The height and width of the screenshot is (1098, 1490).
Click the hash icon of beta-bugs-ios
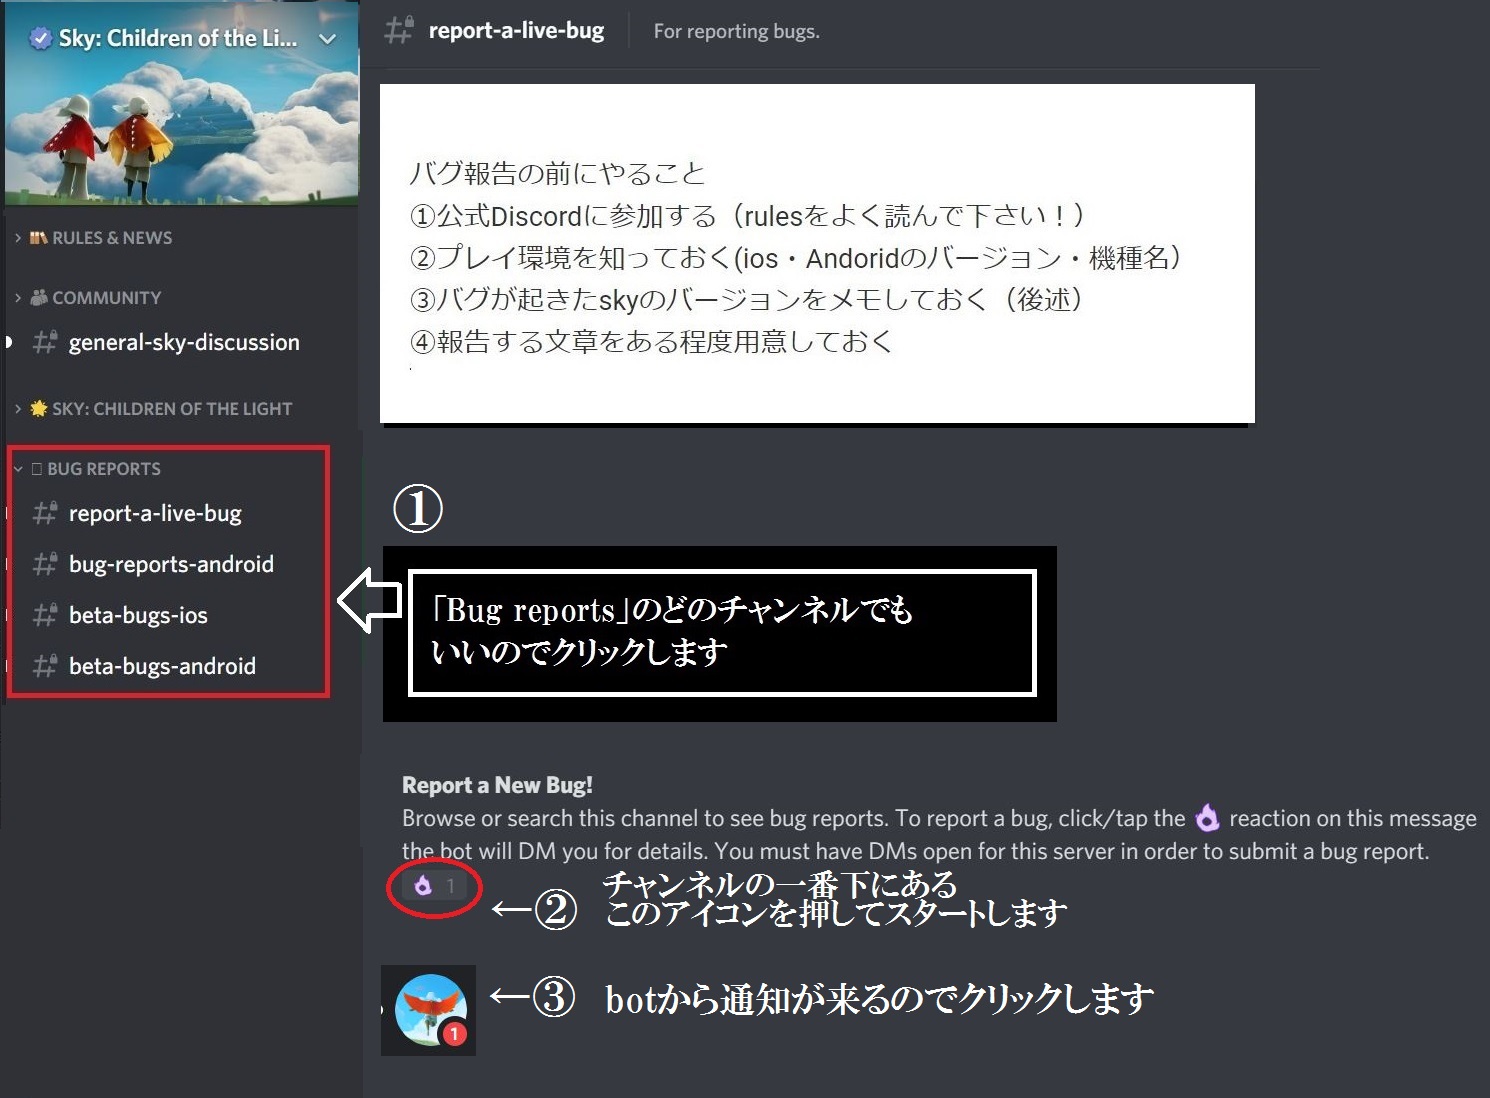pyautogui.click(x=45, y=616)
